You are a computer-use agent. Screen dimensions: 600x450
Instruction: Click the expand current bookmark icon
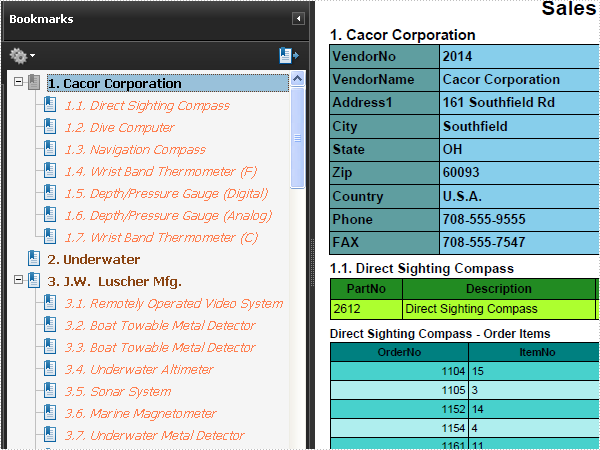289,55
